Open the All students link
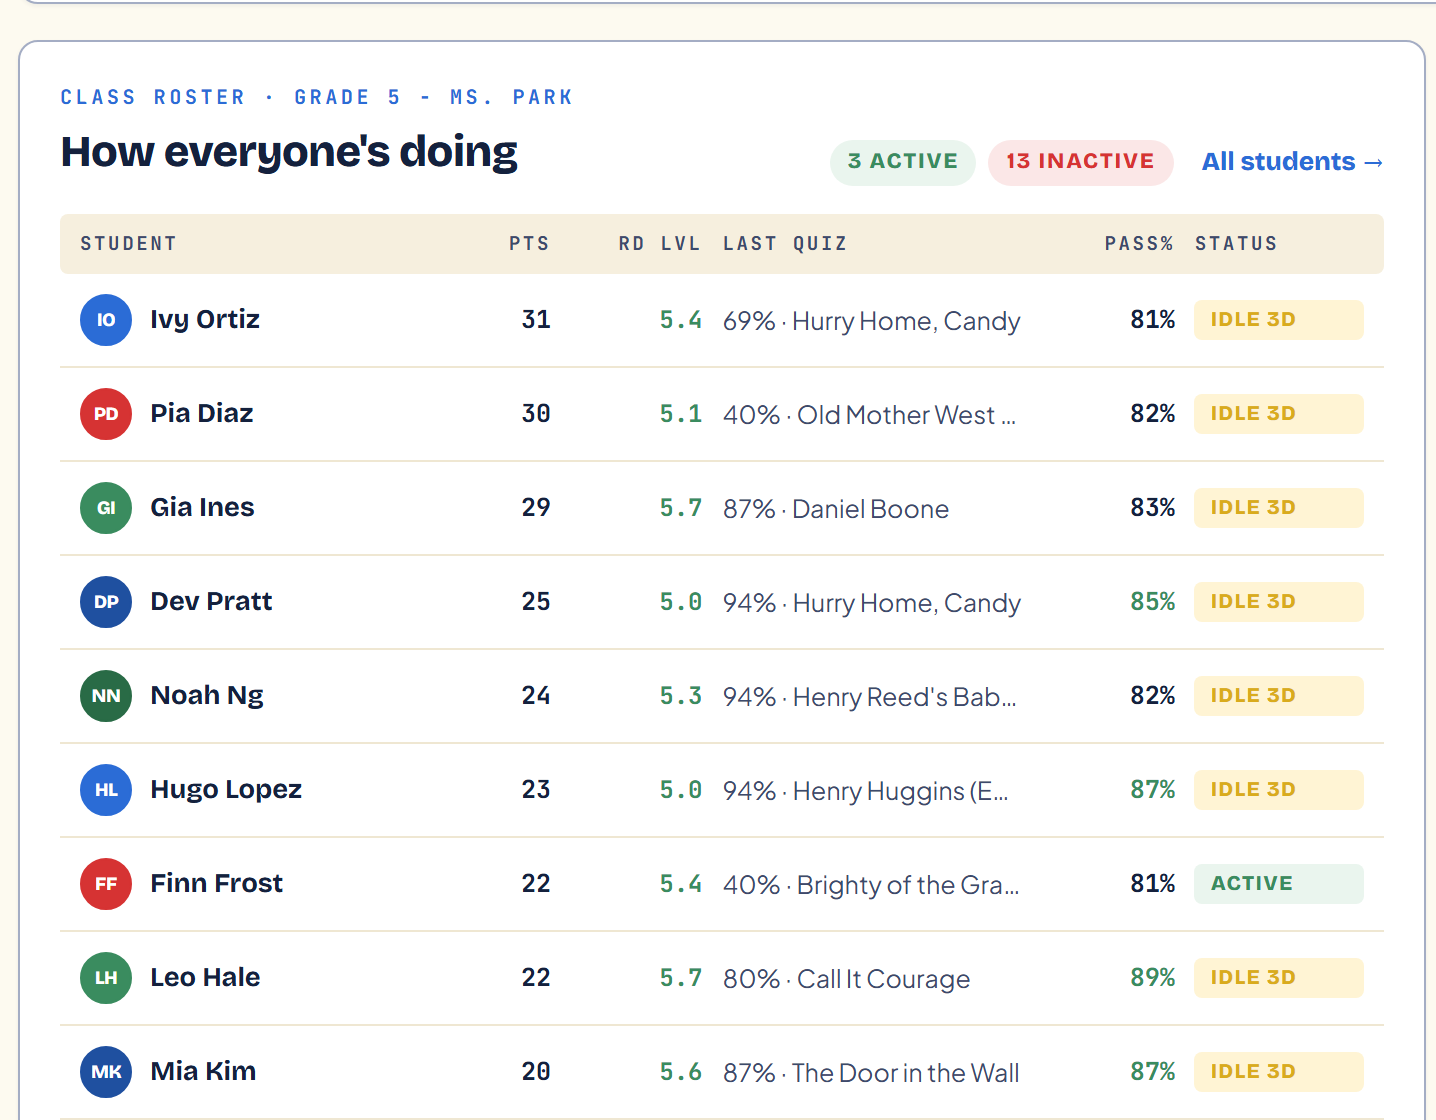The image size is (1436, 1120). (1292, 162)
